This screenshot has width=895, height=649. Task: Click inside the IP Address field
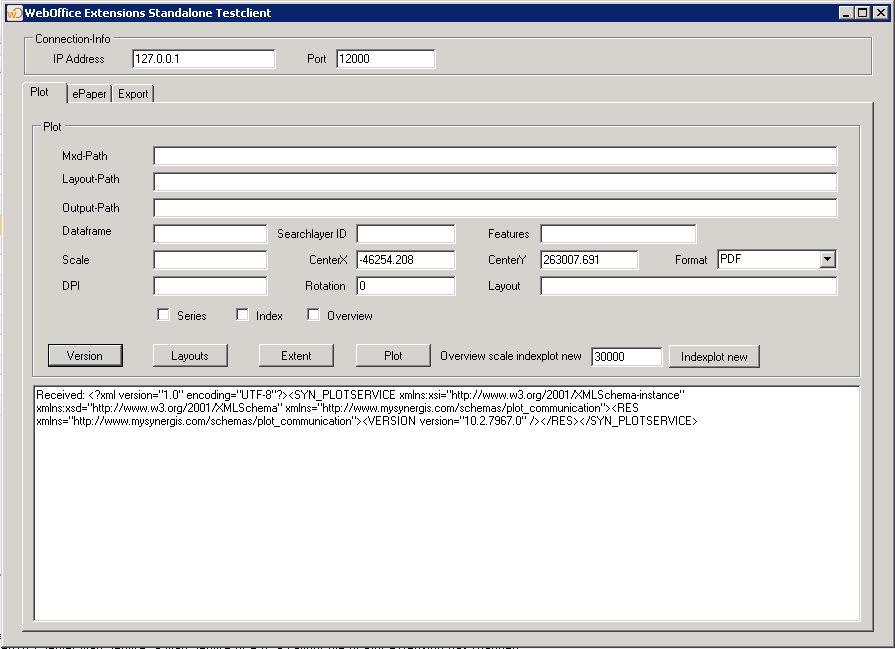point(203,59)
